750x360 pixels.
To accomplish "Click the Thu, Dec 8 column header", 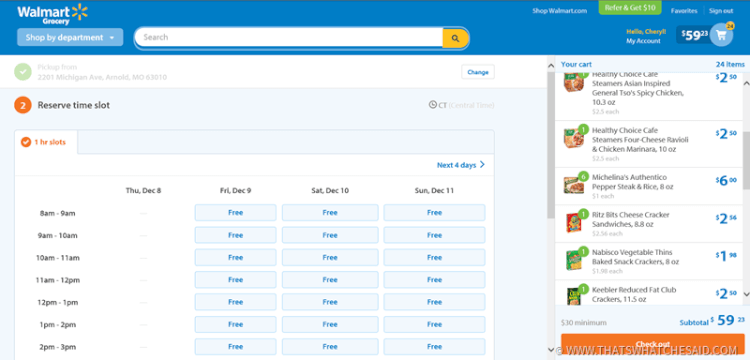I will [x=143, y=191].
